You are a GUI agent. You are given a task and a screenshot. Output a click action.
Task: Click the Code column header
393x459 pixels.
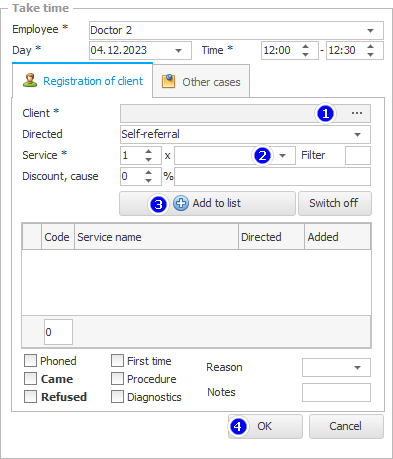click(57, 237)
